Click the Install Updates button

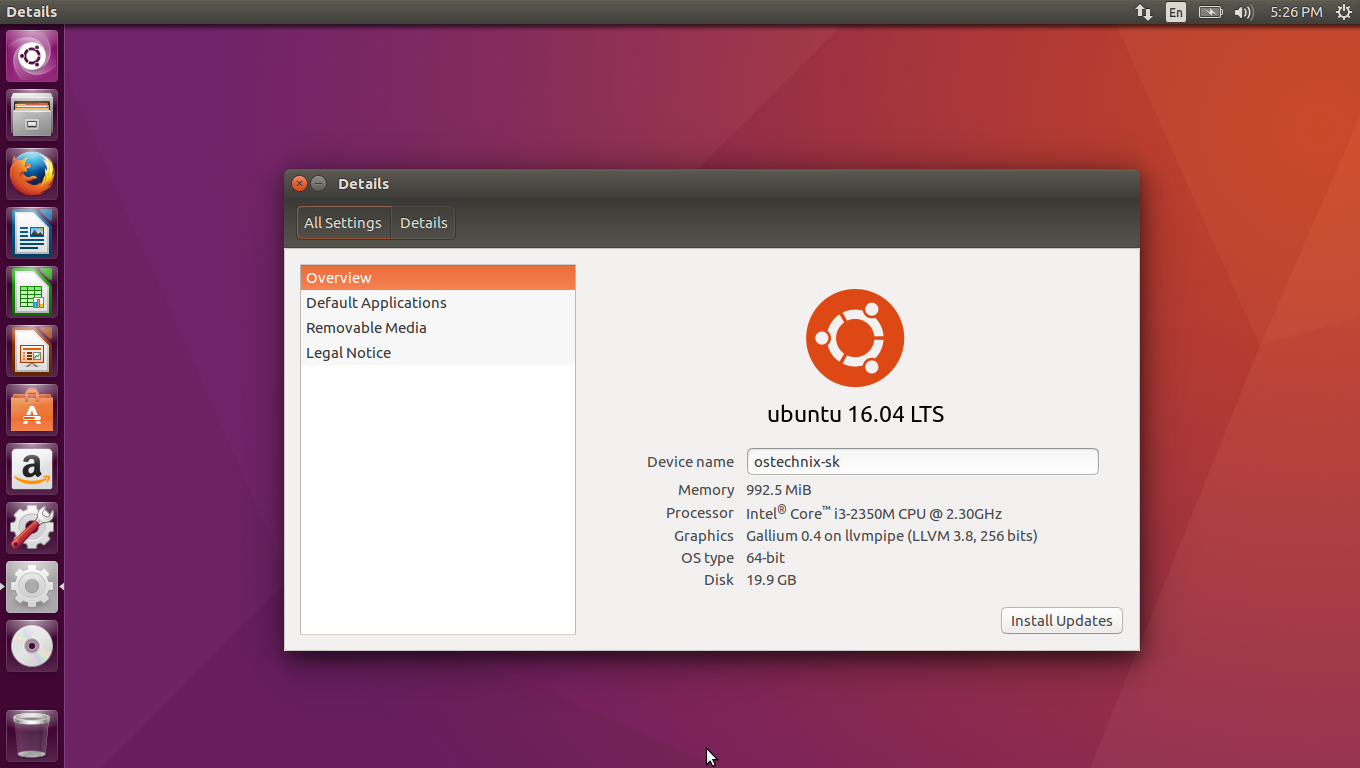click(x=1061, y=620)
